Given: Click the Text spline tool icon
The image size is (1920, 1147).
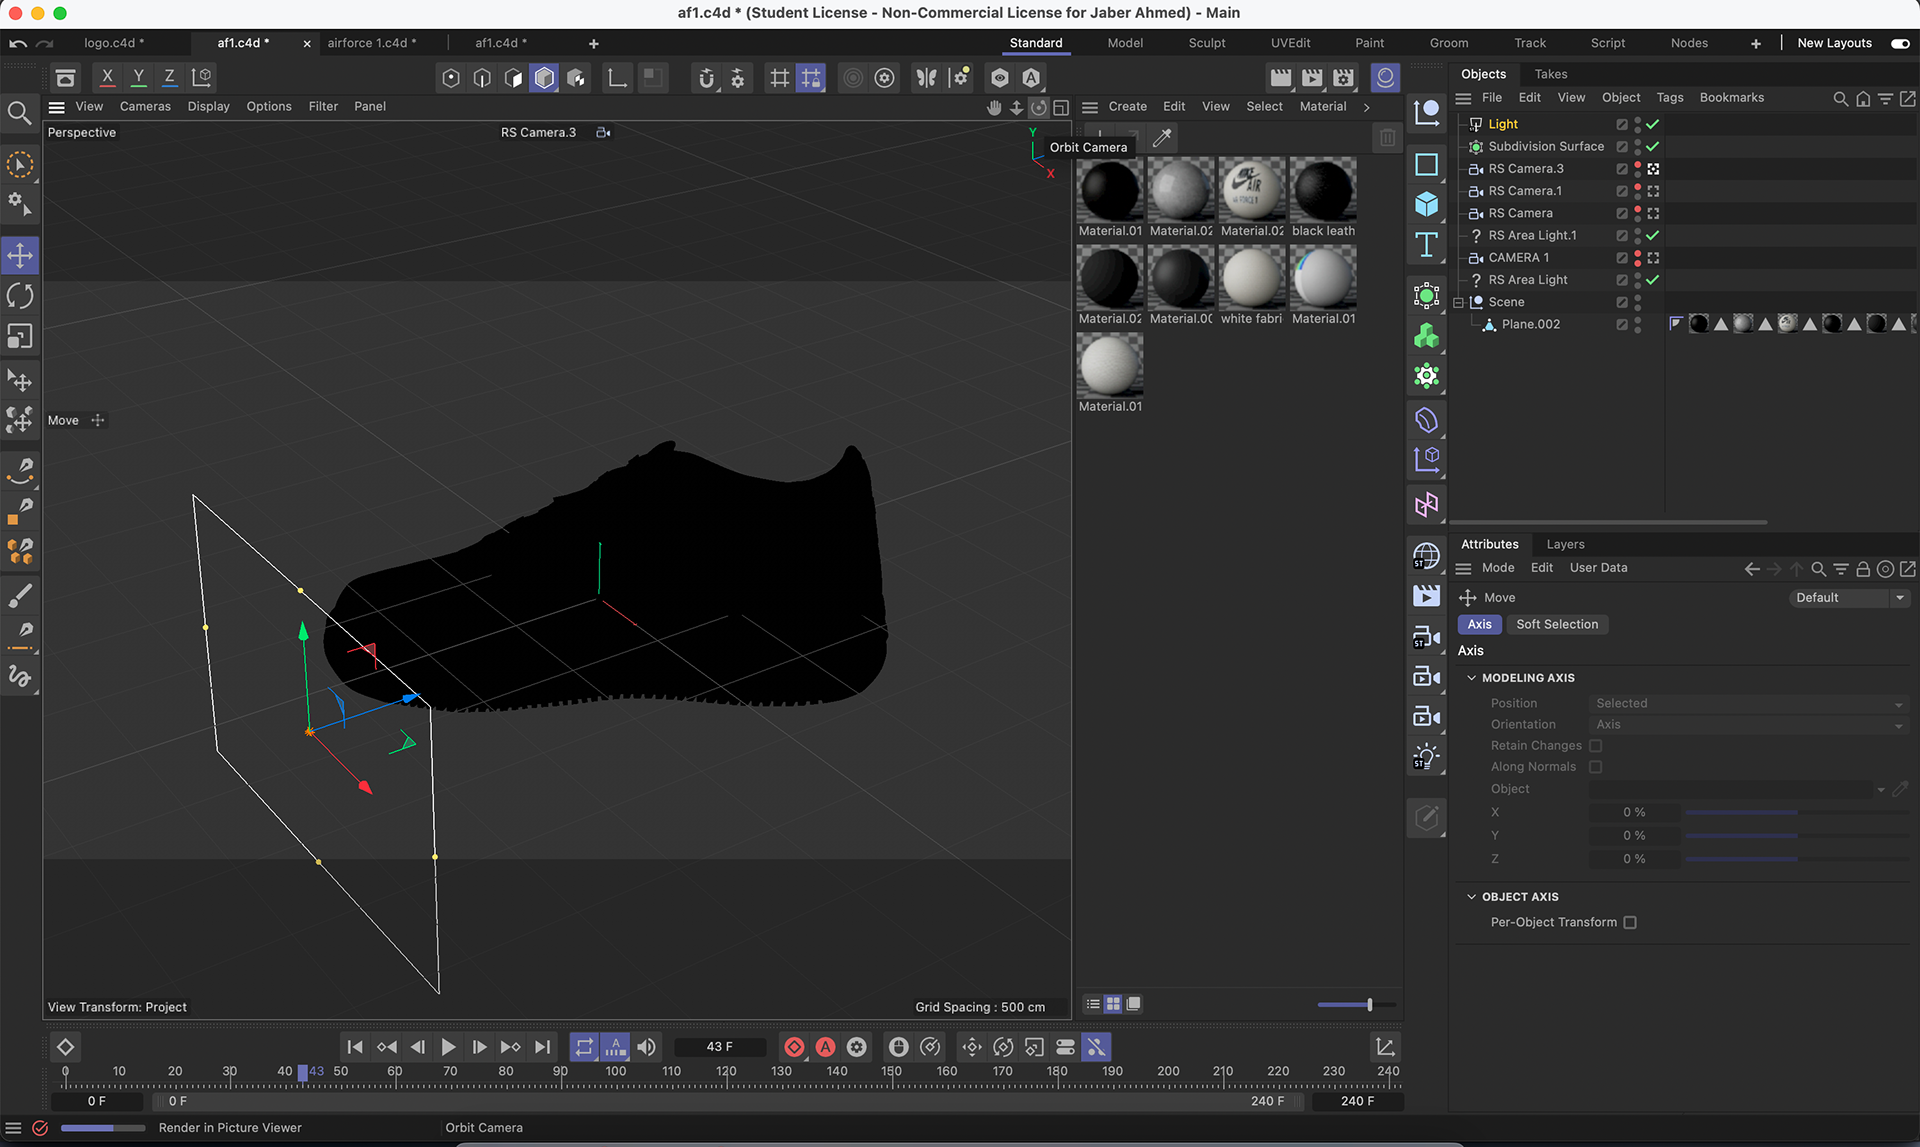Looking at the screenshot, I should click(x=1427, y=245).
